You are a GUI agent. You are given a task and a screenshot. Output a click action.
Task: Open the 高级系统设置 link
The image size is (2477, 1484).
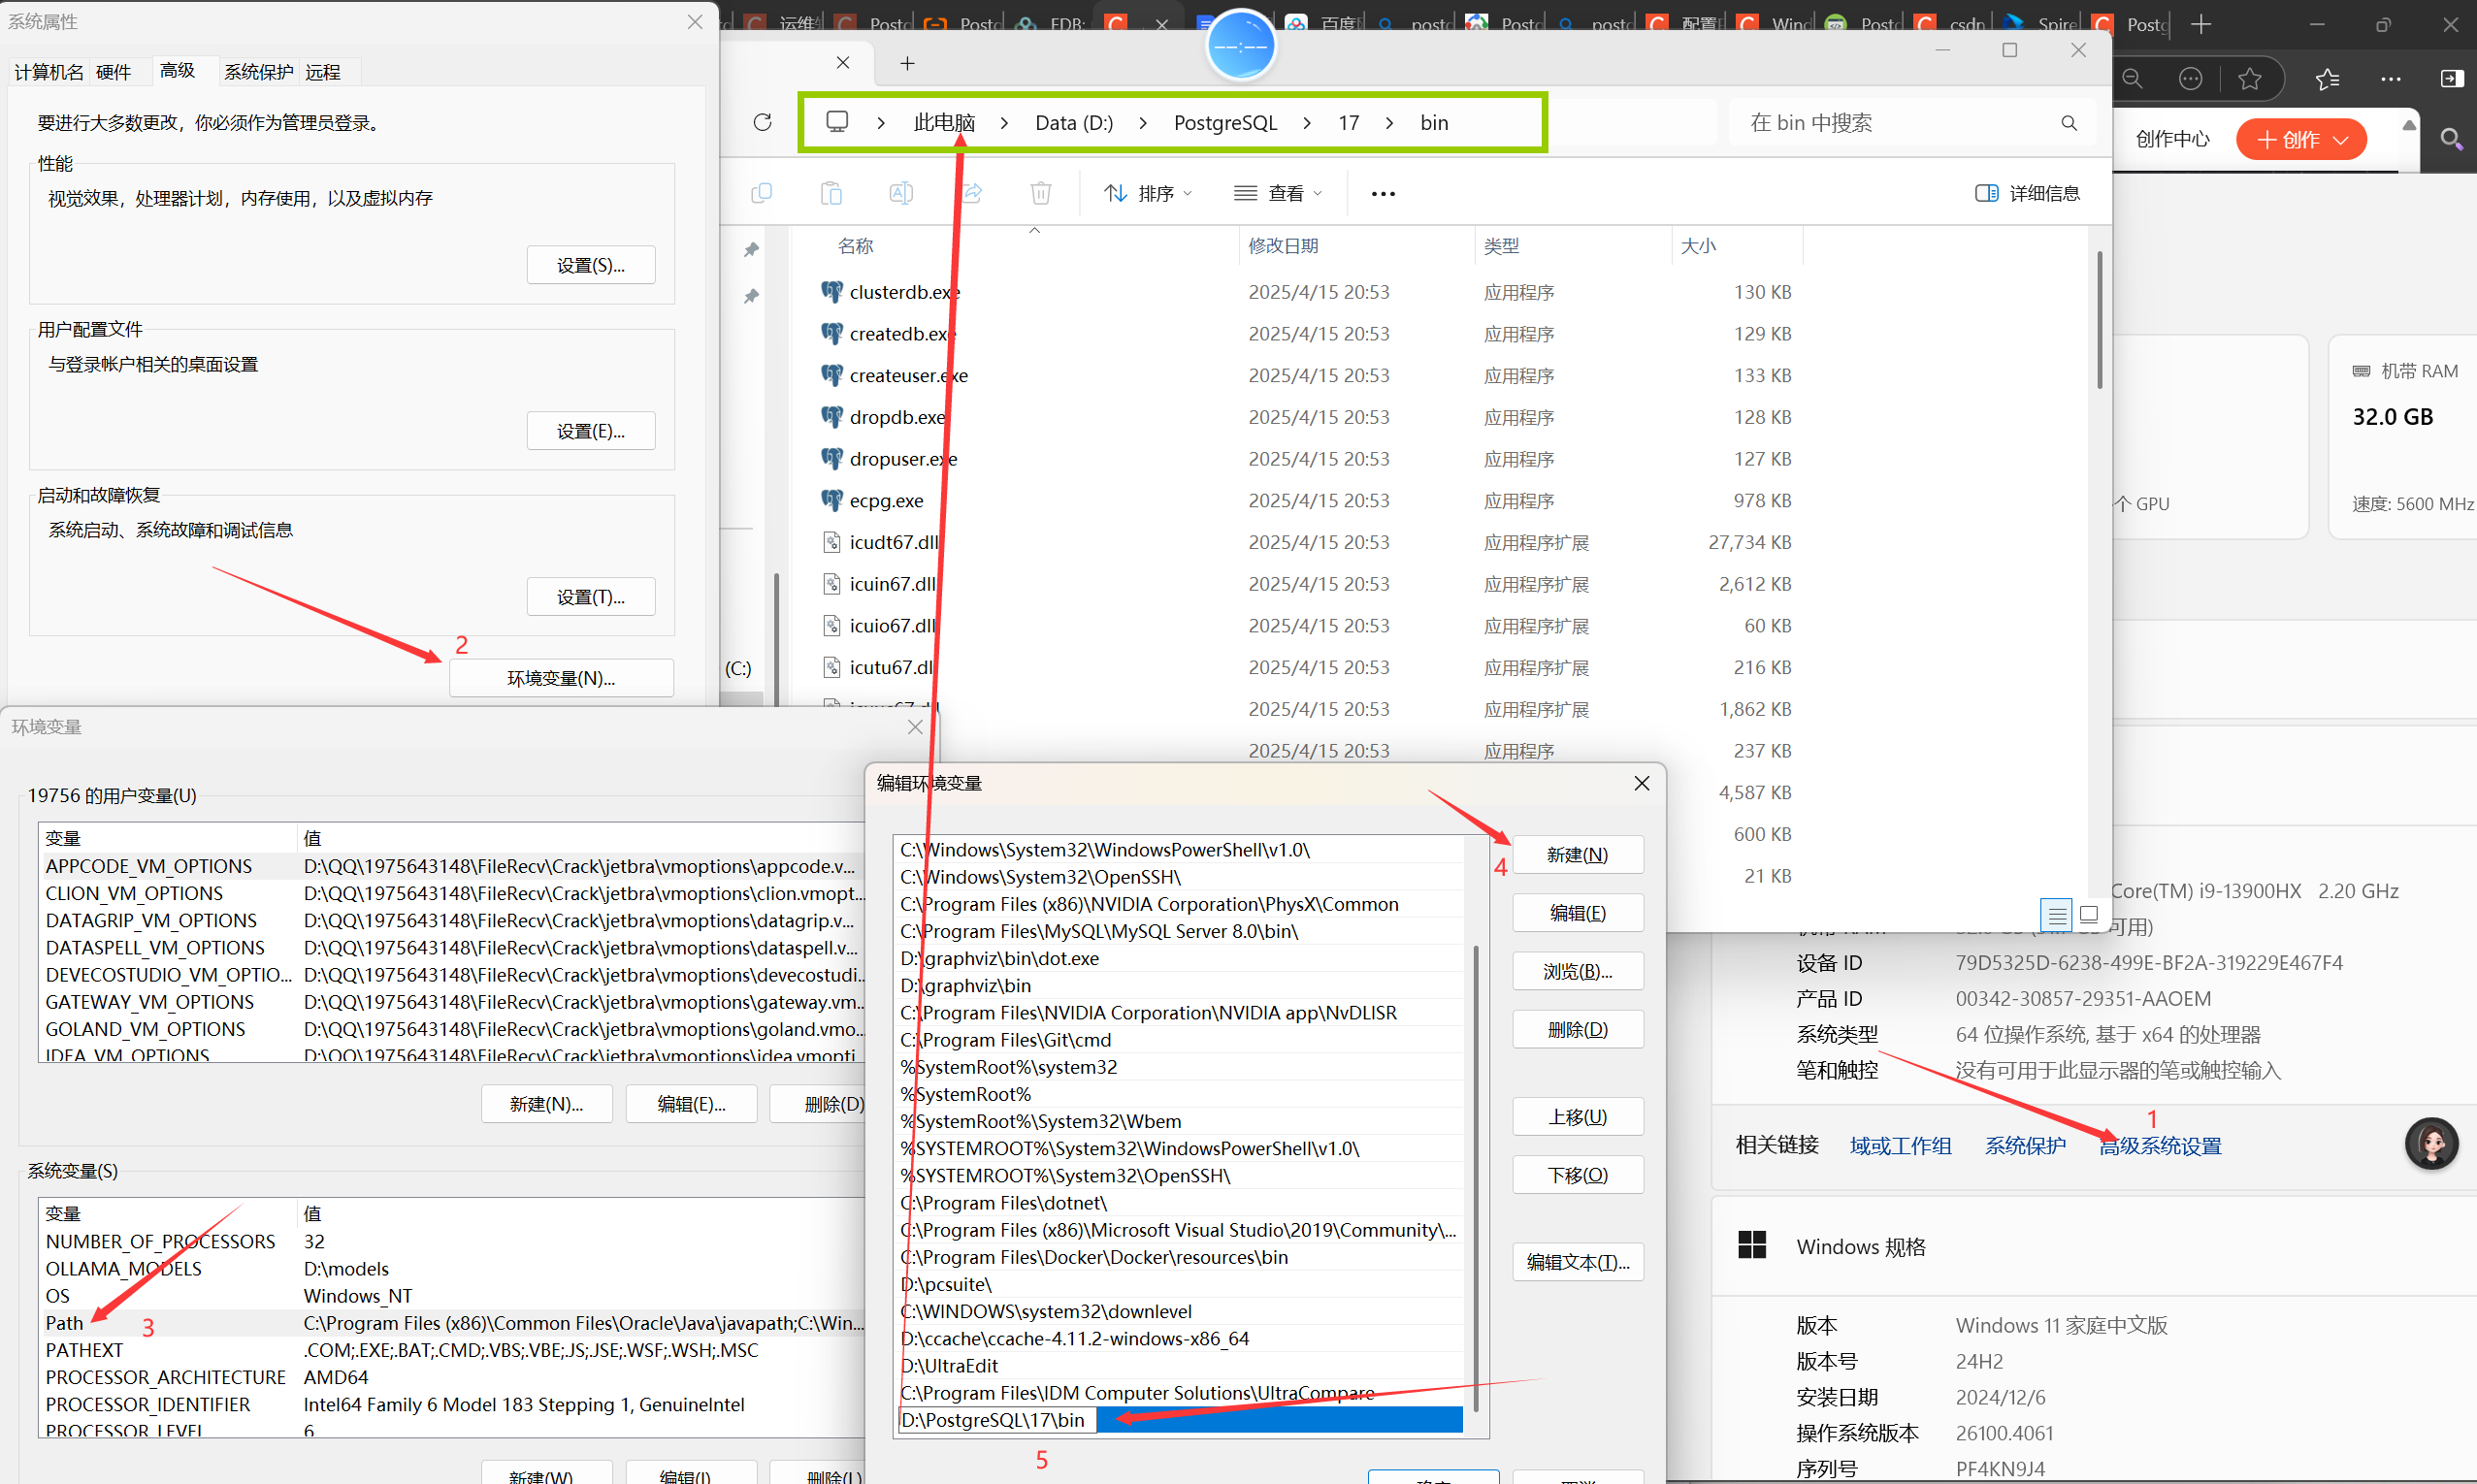tap(2160, 1146)
